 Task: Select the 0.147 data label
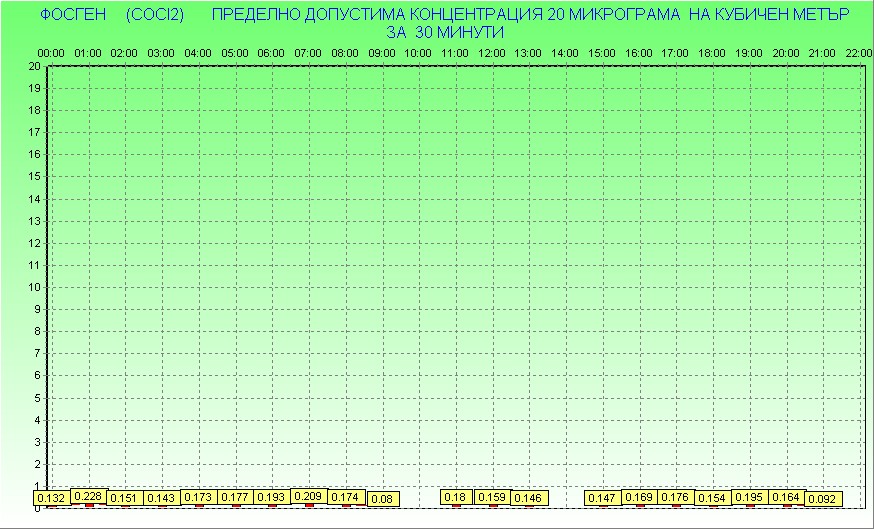coord(603,498)
